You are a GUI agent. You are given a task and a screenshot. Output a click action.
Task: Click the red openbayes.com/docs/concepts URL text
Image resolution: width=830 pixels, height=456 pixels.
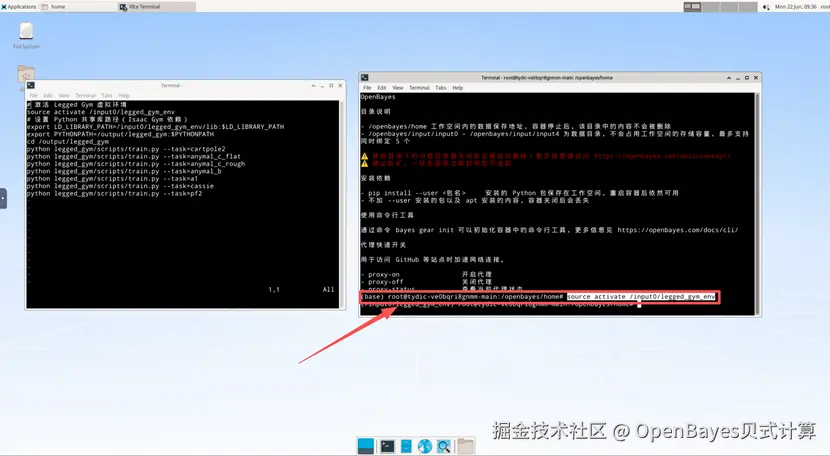click(662, 156)
